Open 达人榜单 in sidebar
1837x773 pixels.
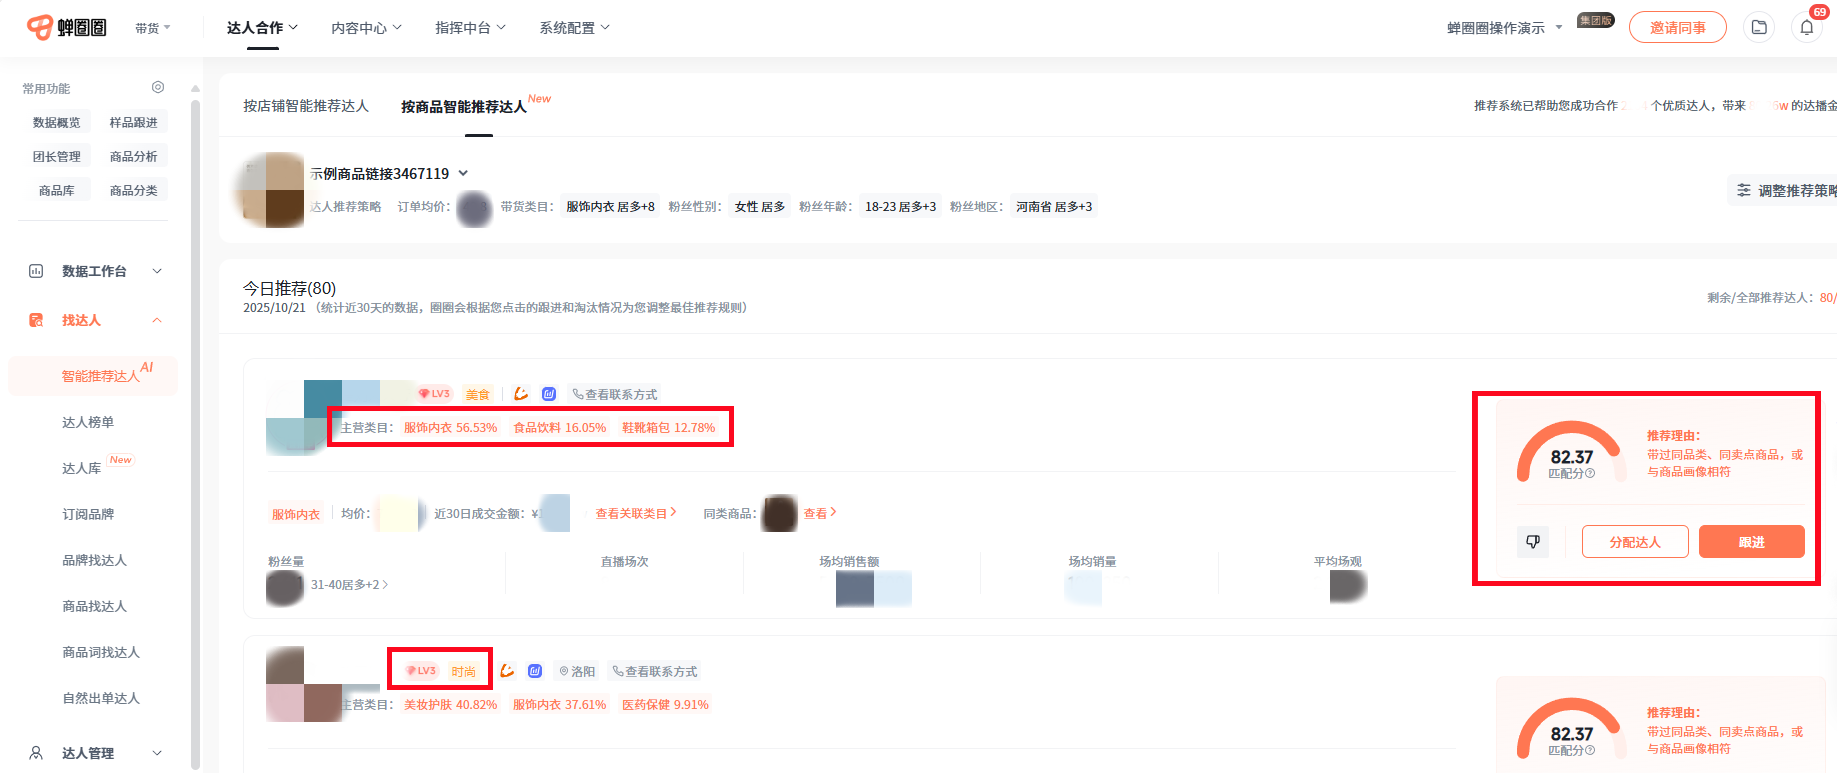tap(88, 422)
